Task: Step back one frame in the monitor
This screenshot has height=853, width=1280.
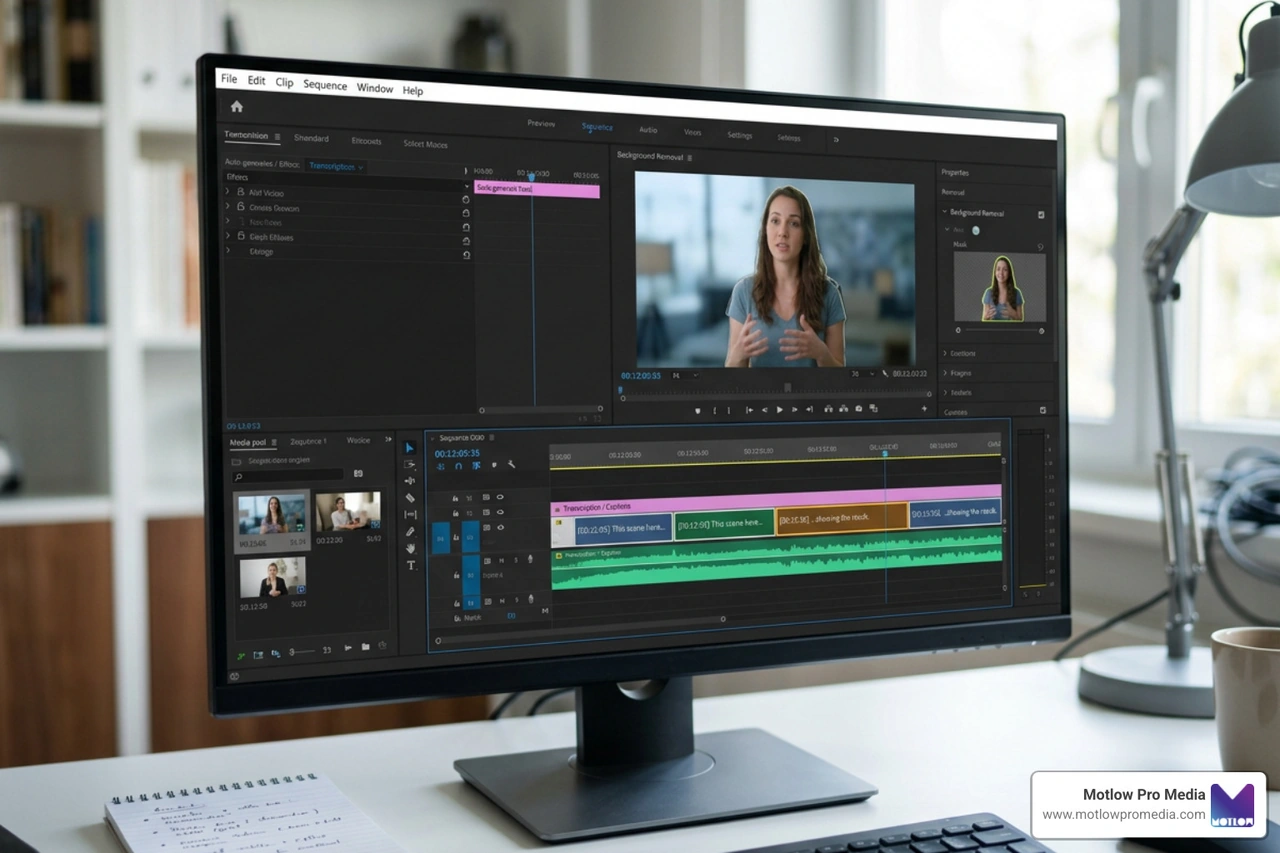Action: point(765,410)
